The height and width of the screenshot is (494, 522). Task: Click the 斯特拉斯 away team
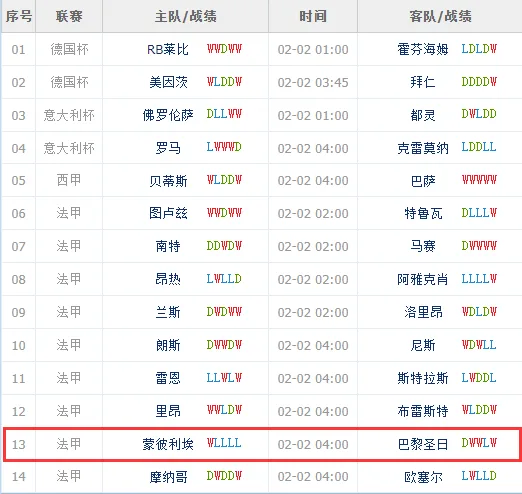coord(423,378)
